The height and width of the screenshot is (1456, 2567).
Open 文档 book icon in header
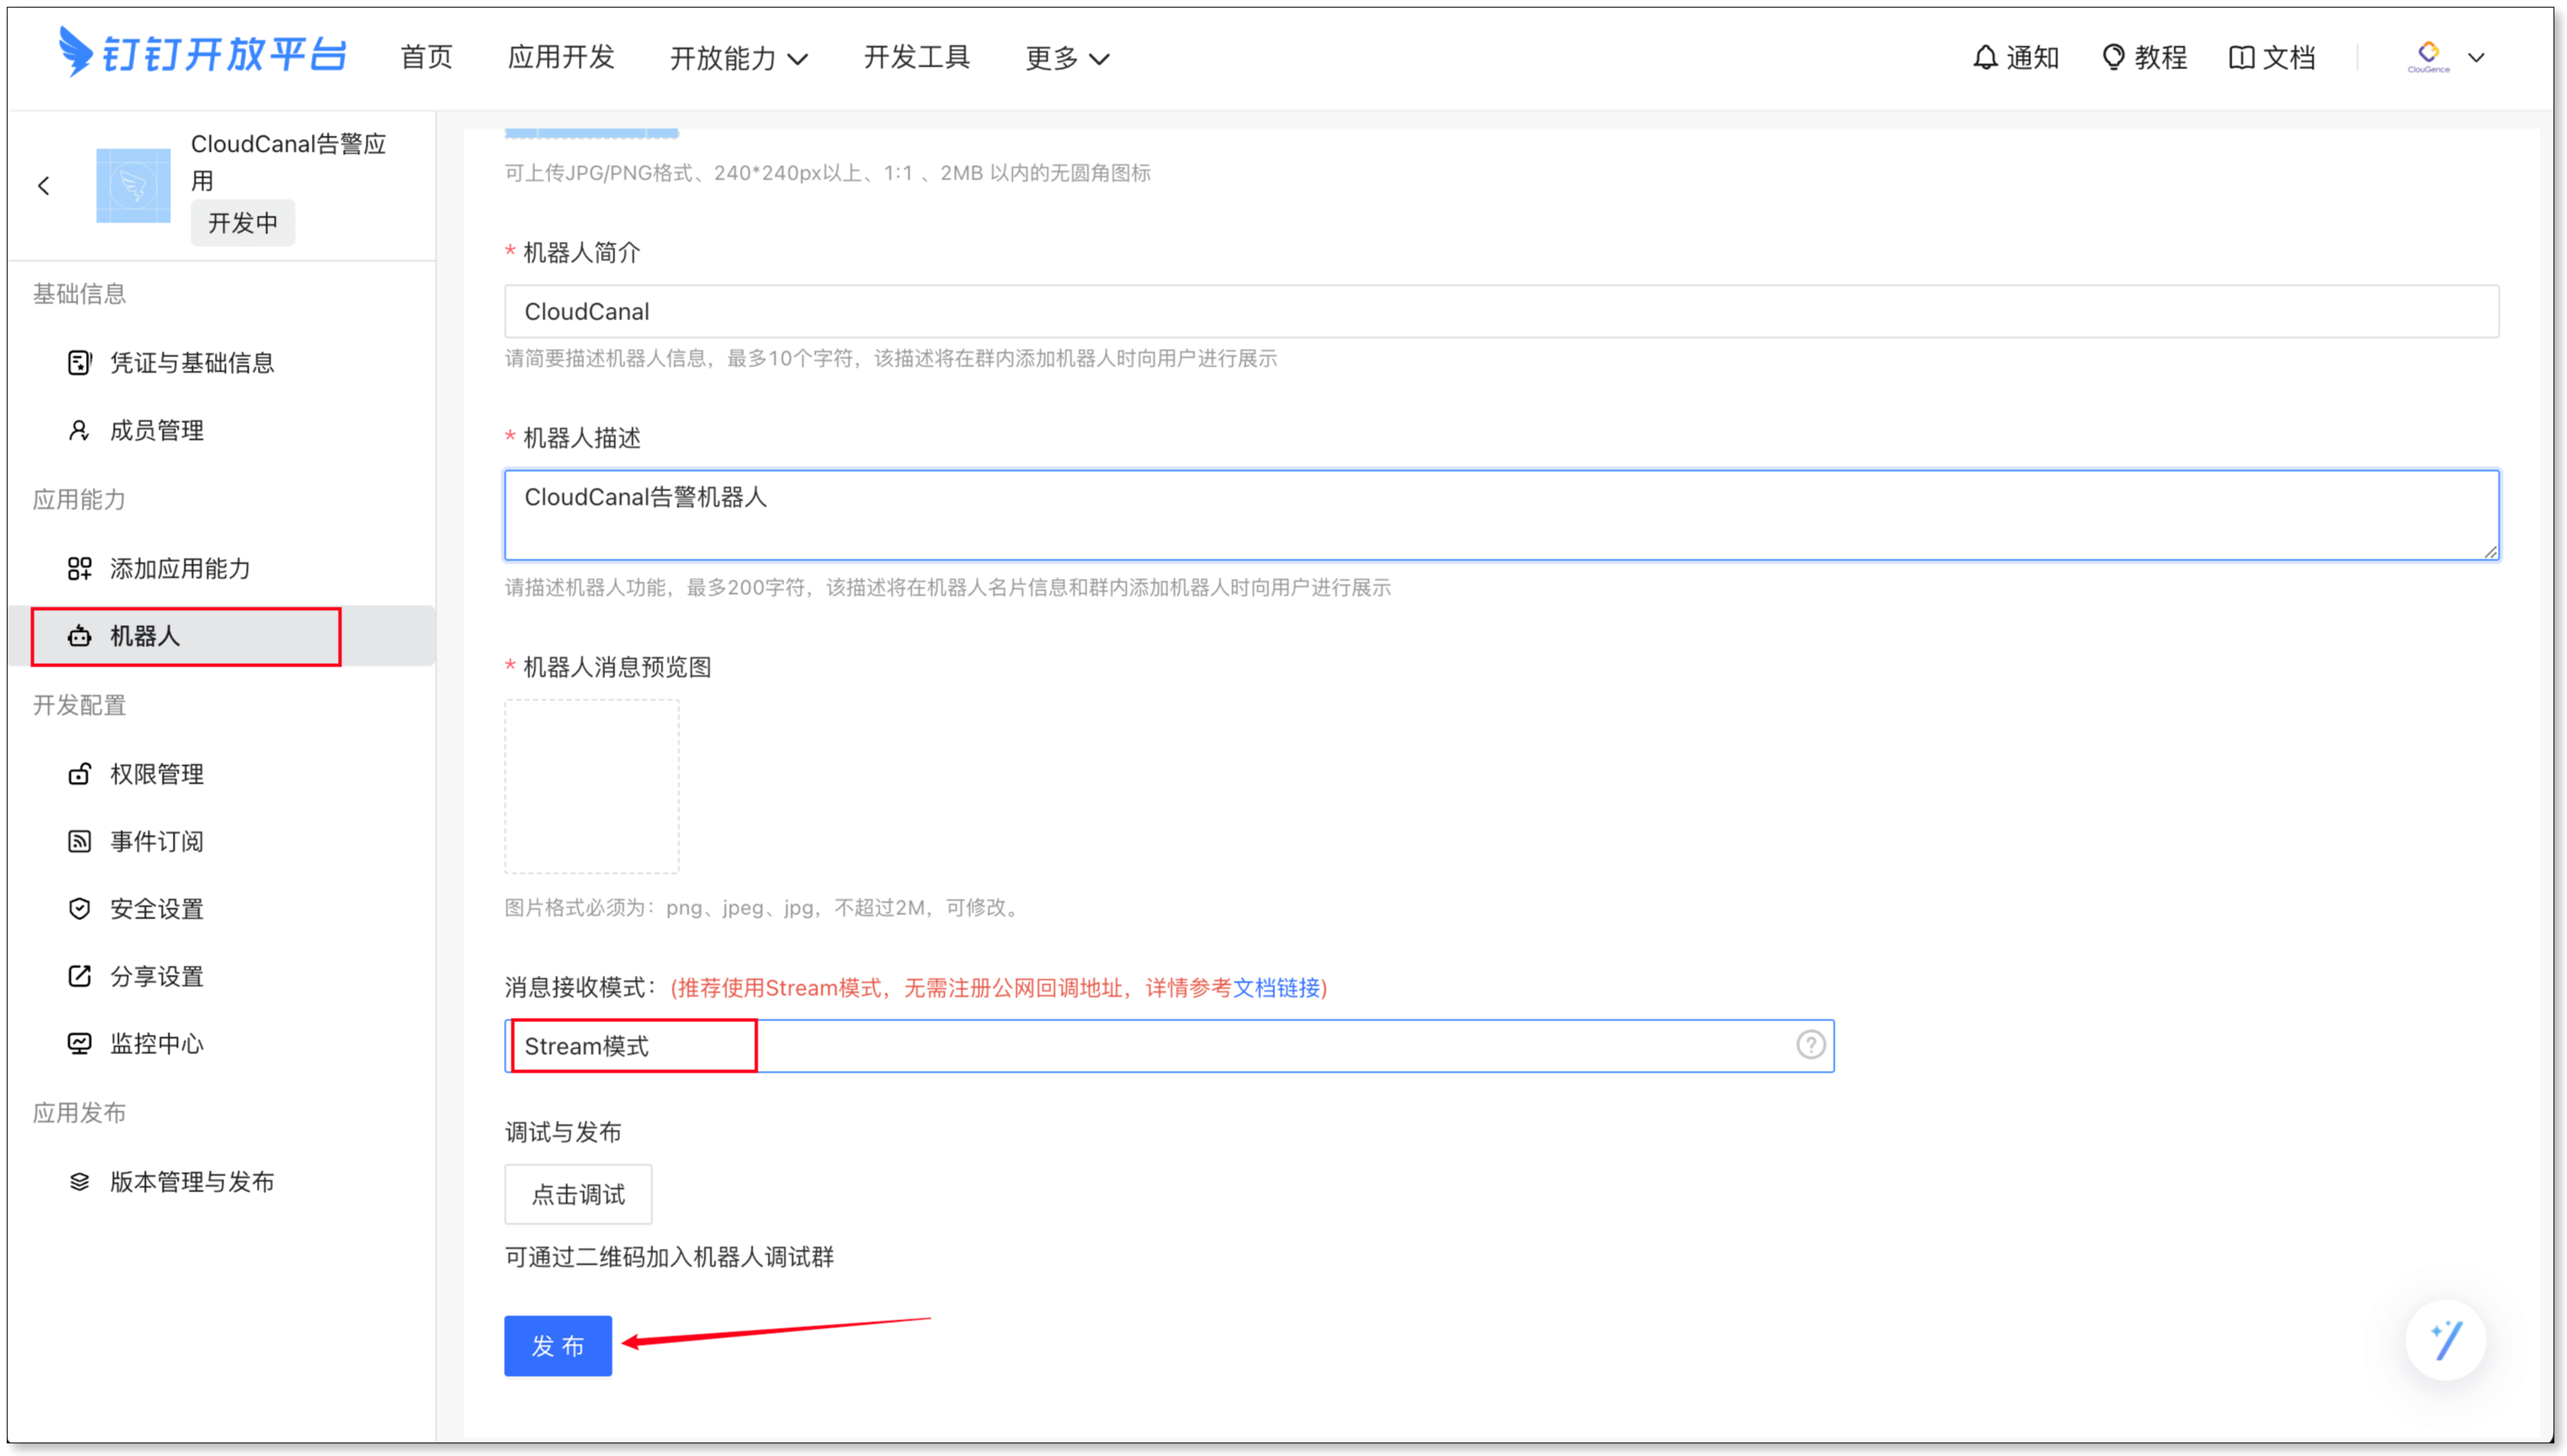click(2241, 57)
